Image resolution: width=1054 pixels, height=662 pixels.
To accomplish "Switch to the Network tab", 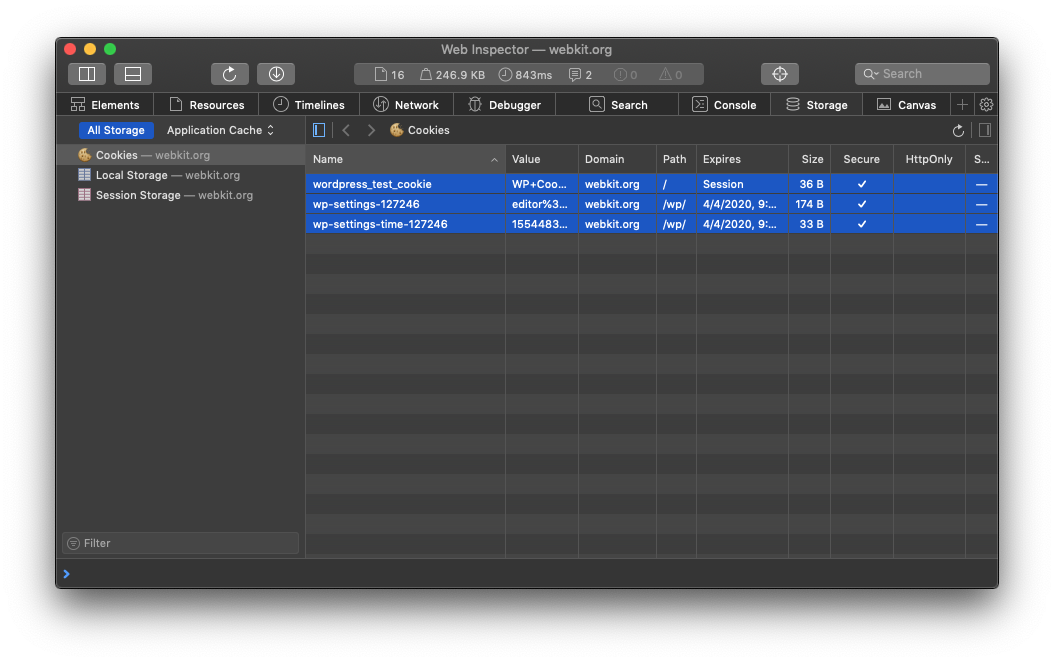I will click(x=406, y=105).
